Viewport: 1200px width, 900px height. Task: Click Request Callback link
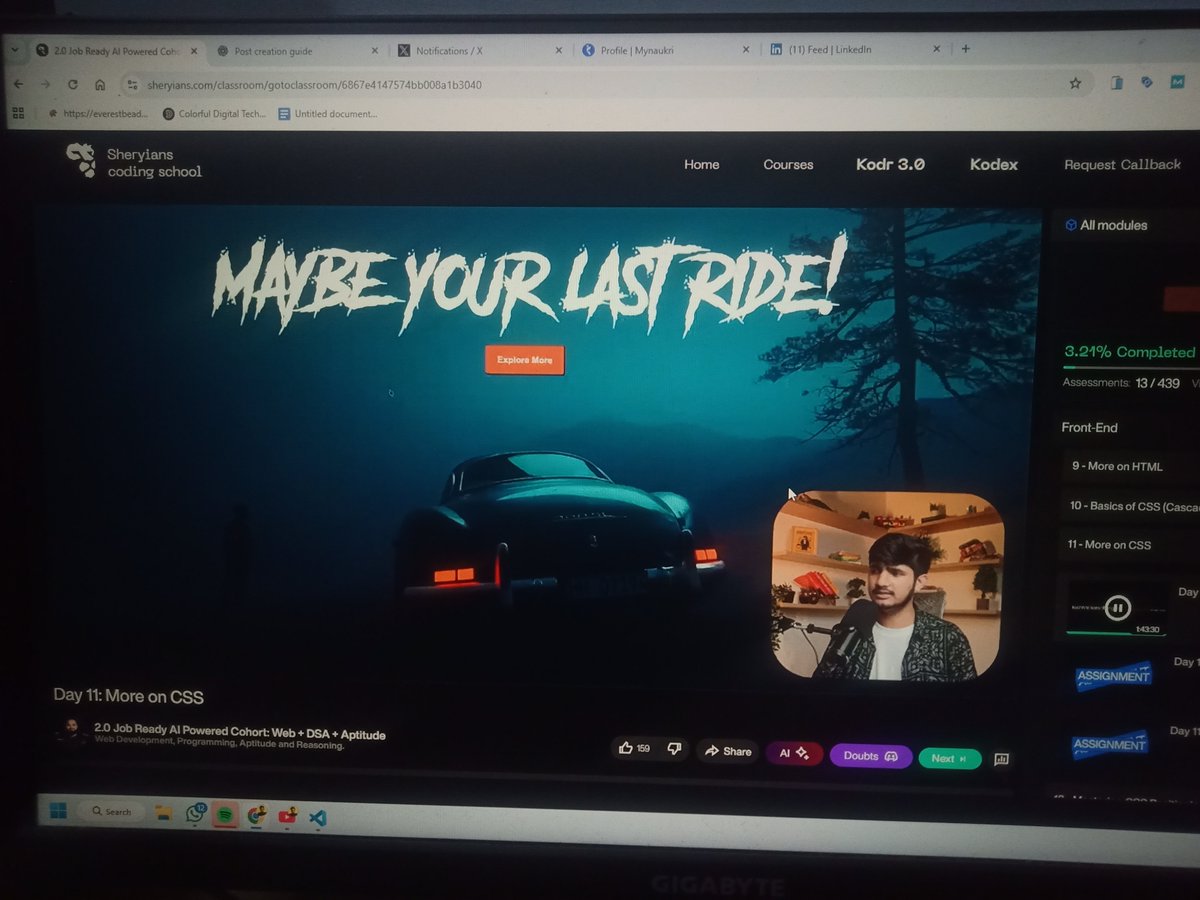click(x=1122, y=164)
